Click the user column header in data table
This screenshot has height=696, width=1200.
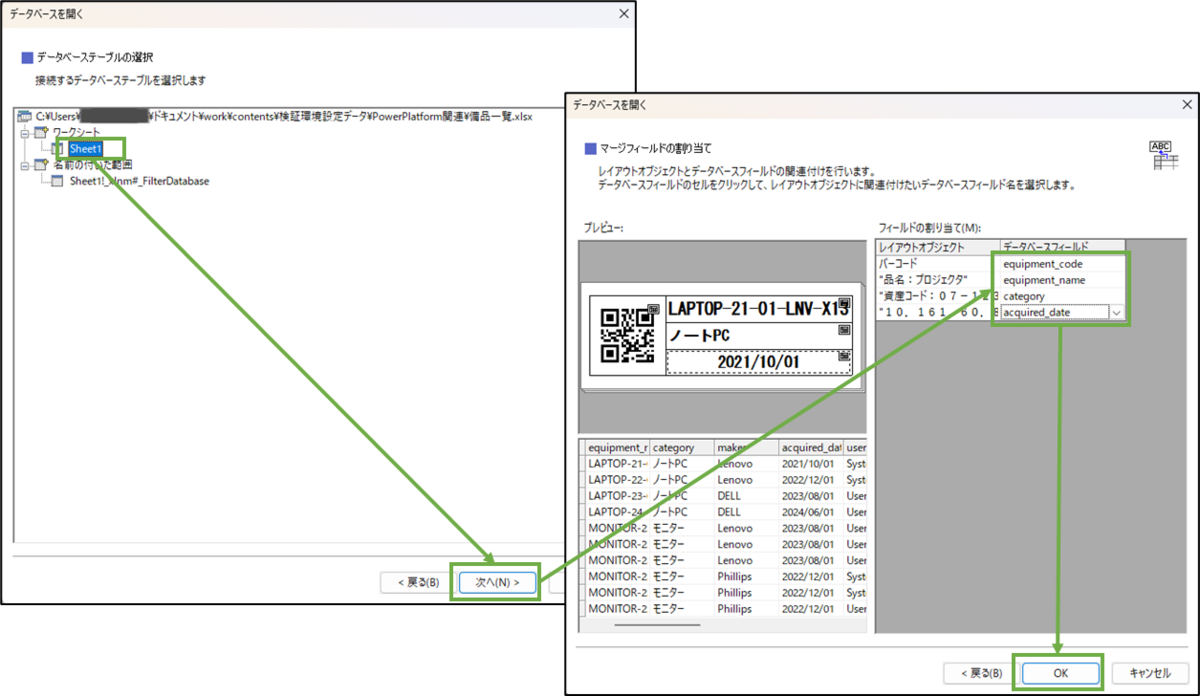tap(853, 448)
